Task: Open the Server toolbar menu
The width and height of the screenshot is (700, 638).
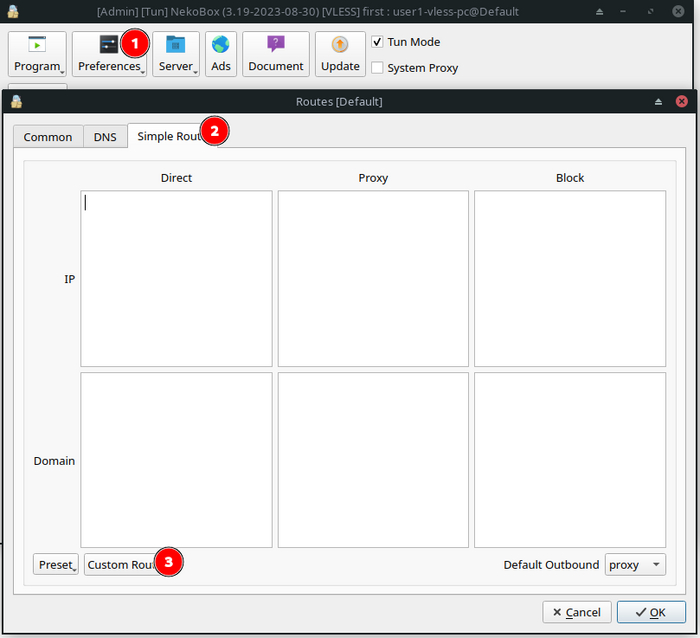Action: pyautogui.click(x=176, y=54)
